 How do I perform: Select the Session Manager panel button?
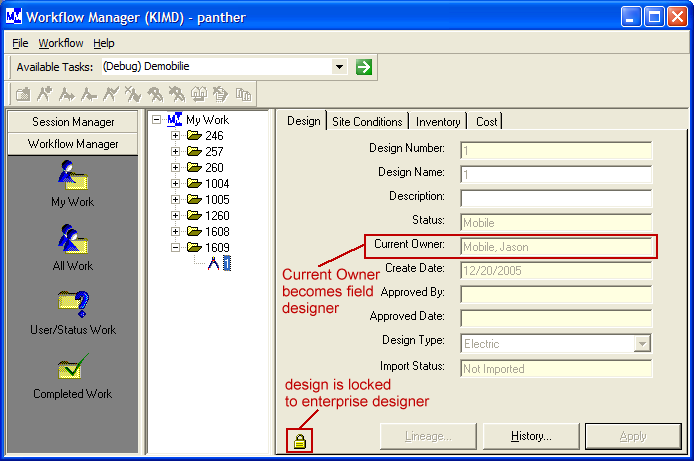pyautogui.click(x=72, y=122)
